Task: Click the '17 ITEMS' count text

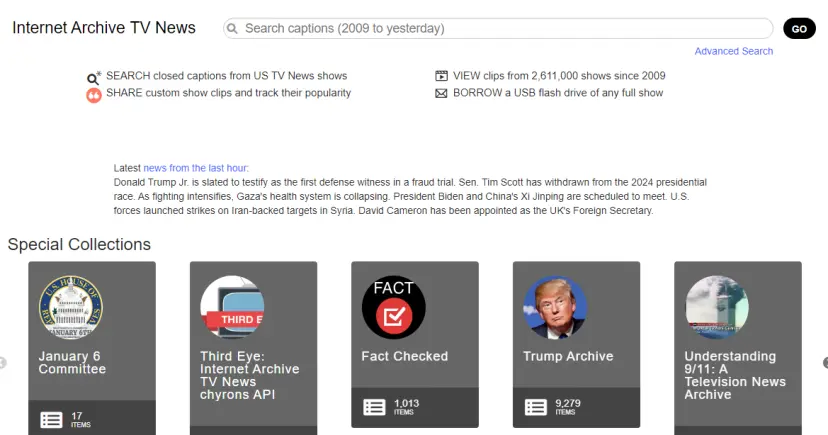Action: coord(81,419)
